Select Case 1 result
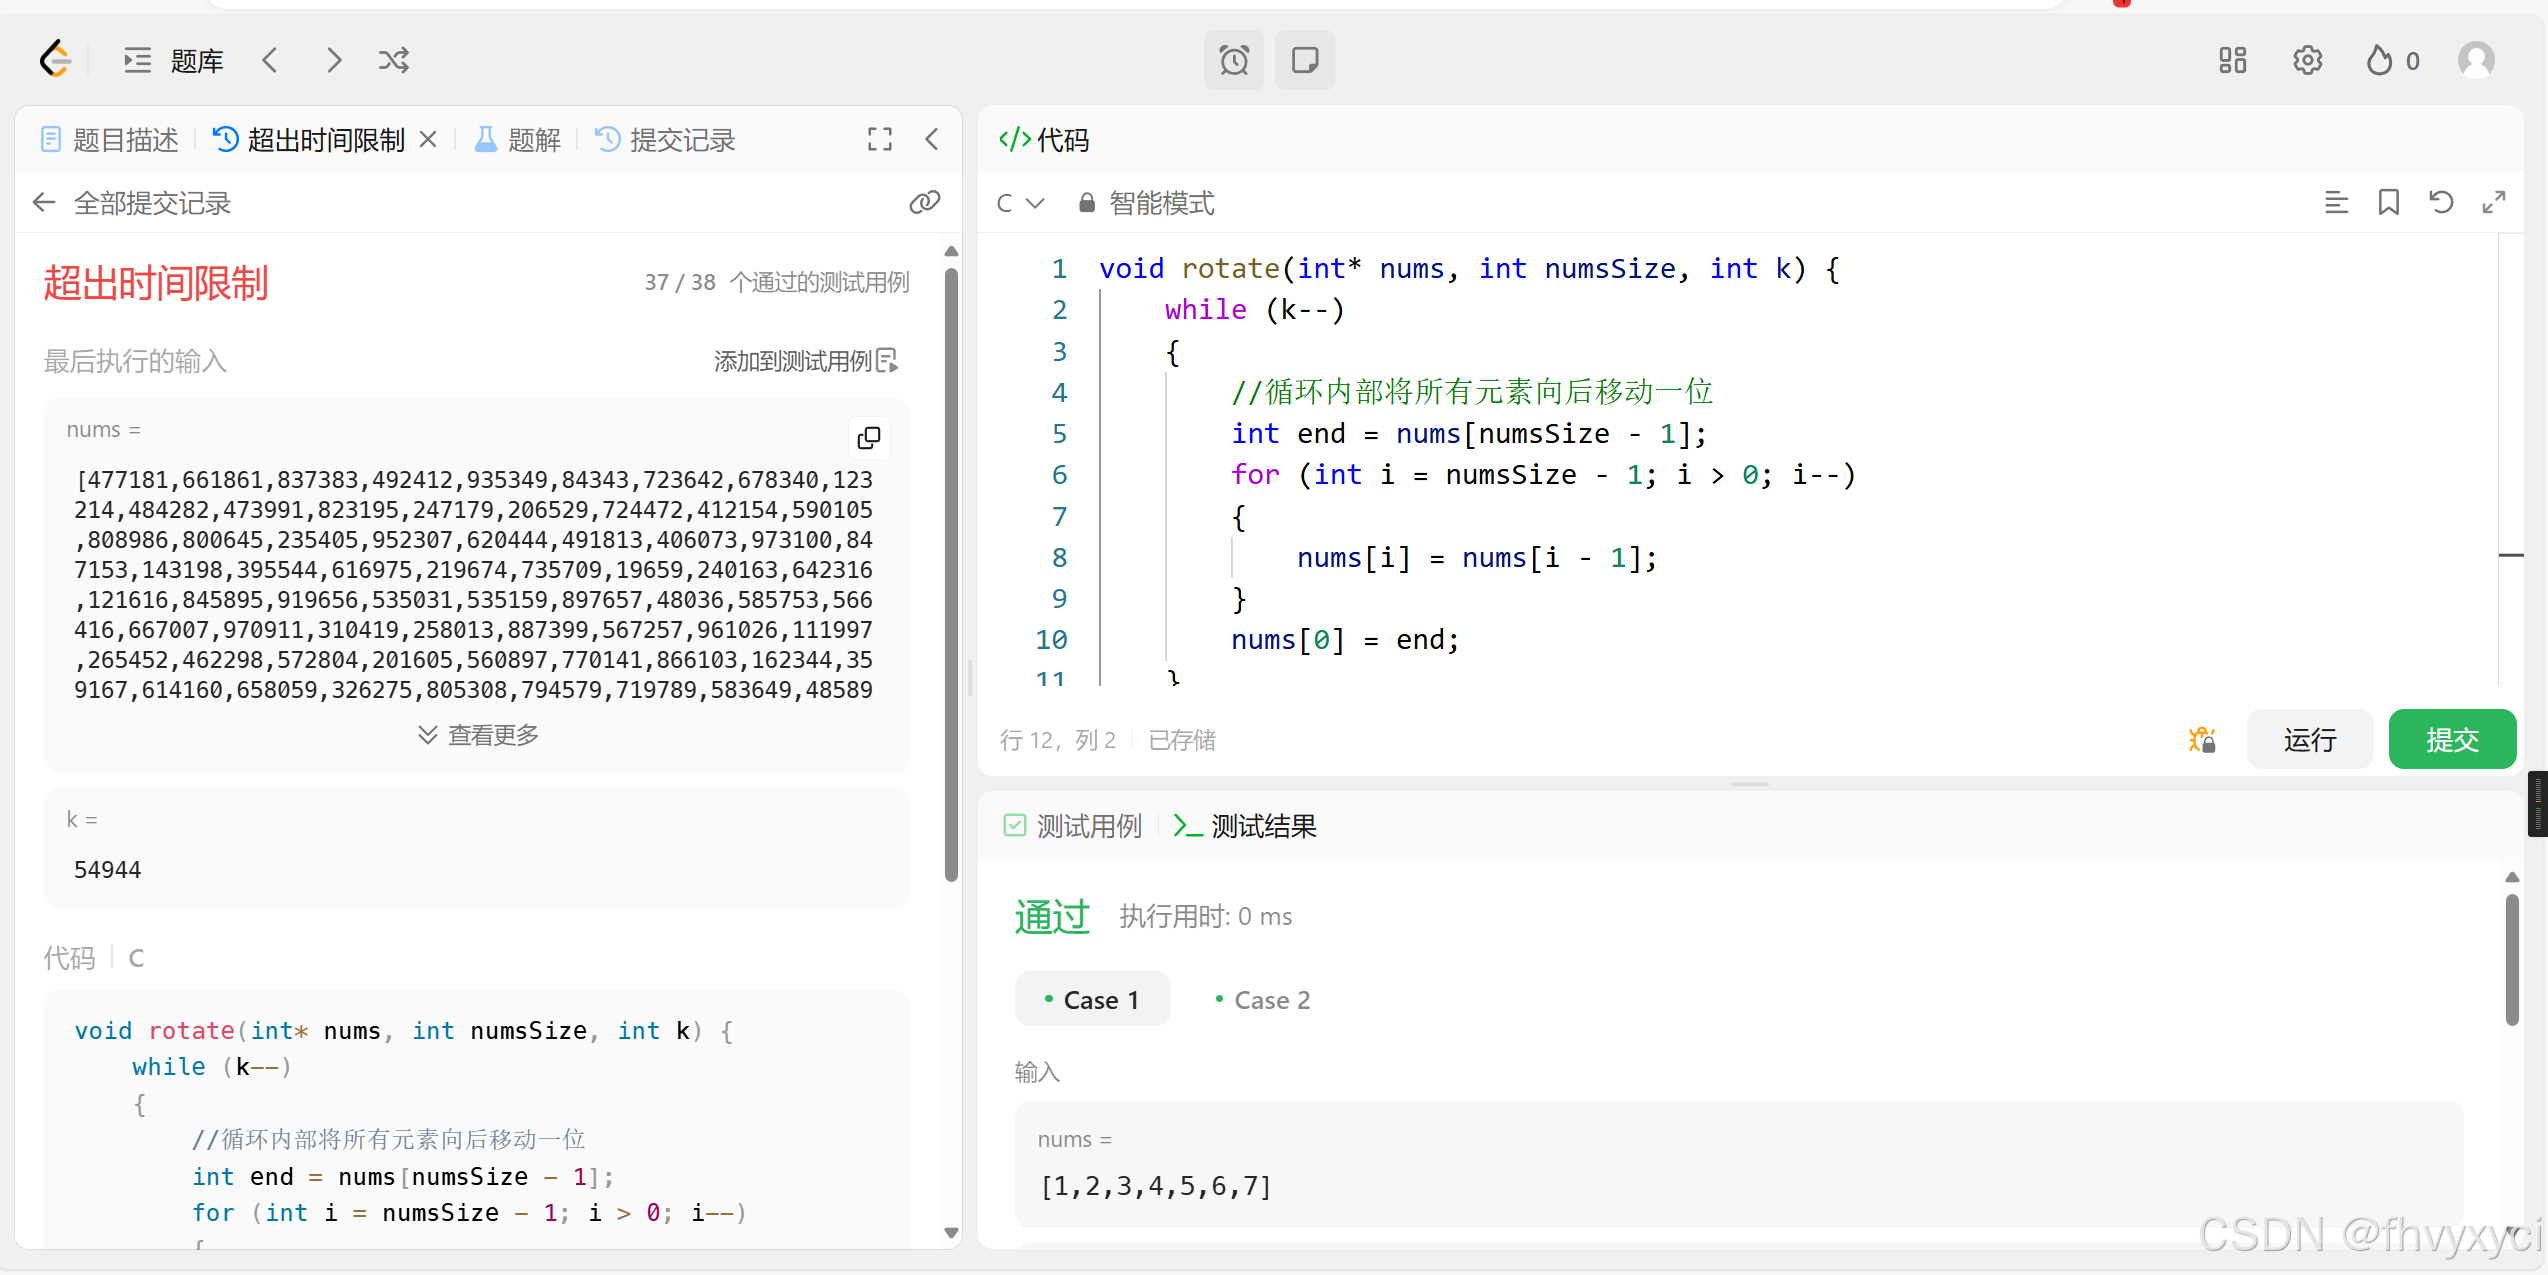Viewport: 2548px width, 1275px height. (x=1092, y=999)
